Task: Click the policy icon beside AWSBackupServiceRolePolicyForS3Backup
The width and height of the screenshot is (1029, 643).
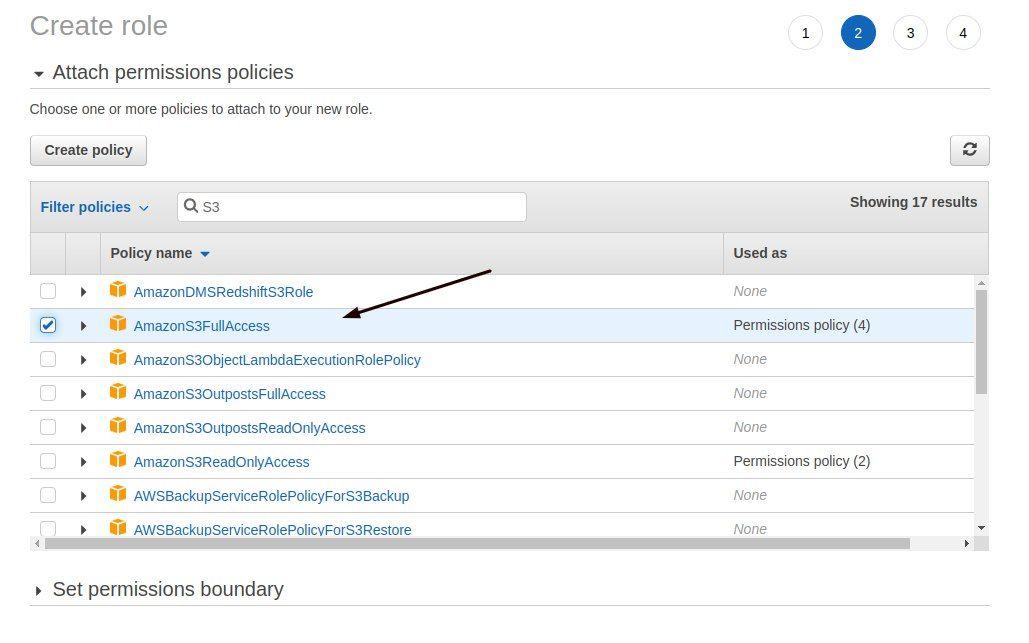Action: pyautogui.click(x=118, y=493)
